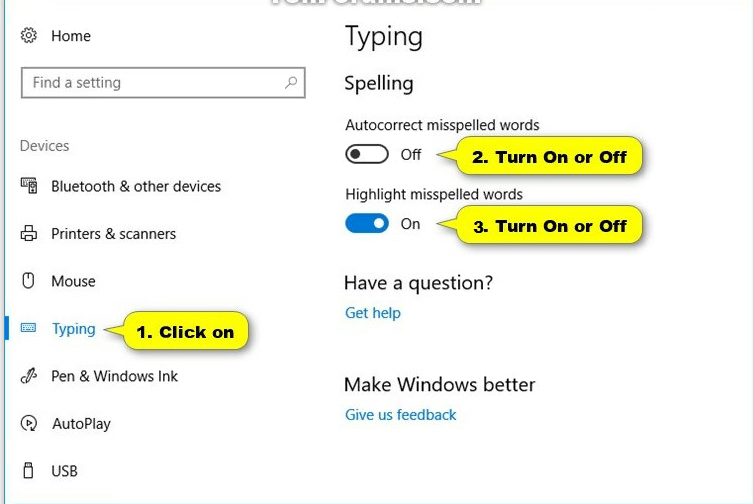Turn off Highlight misspelled words toggle
This screenshot has height=504, width=753.
[x=367, y=224]
